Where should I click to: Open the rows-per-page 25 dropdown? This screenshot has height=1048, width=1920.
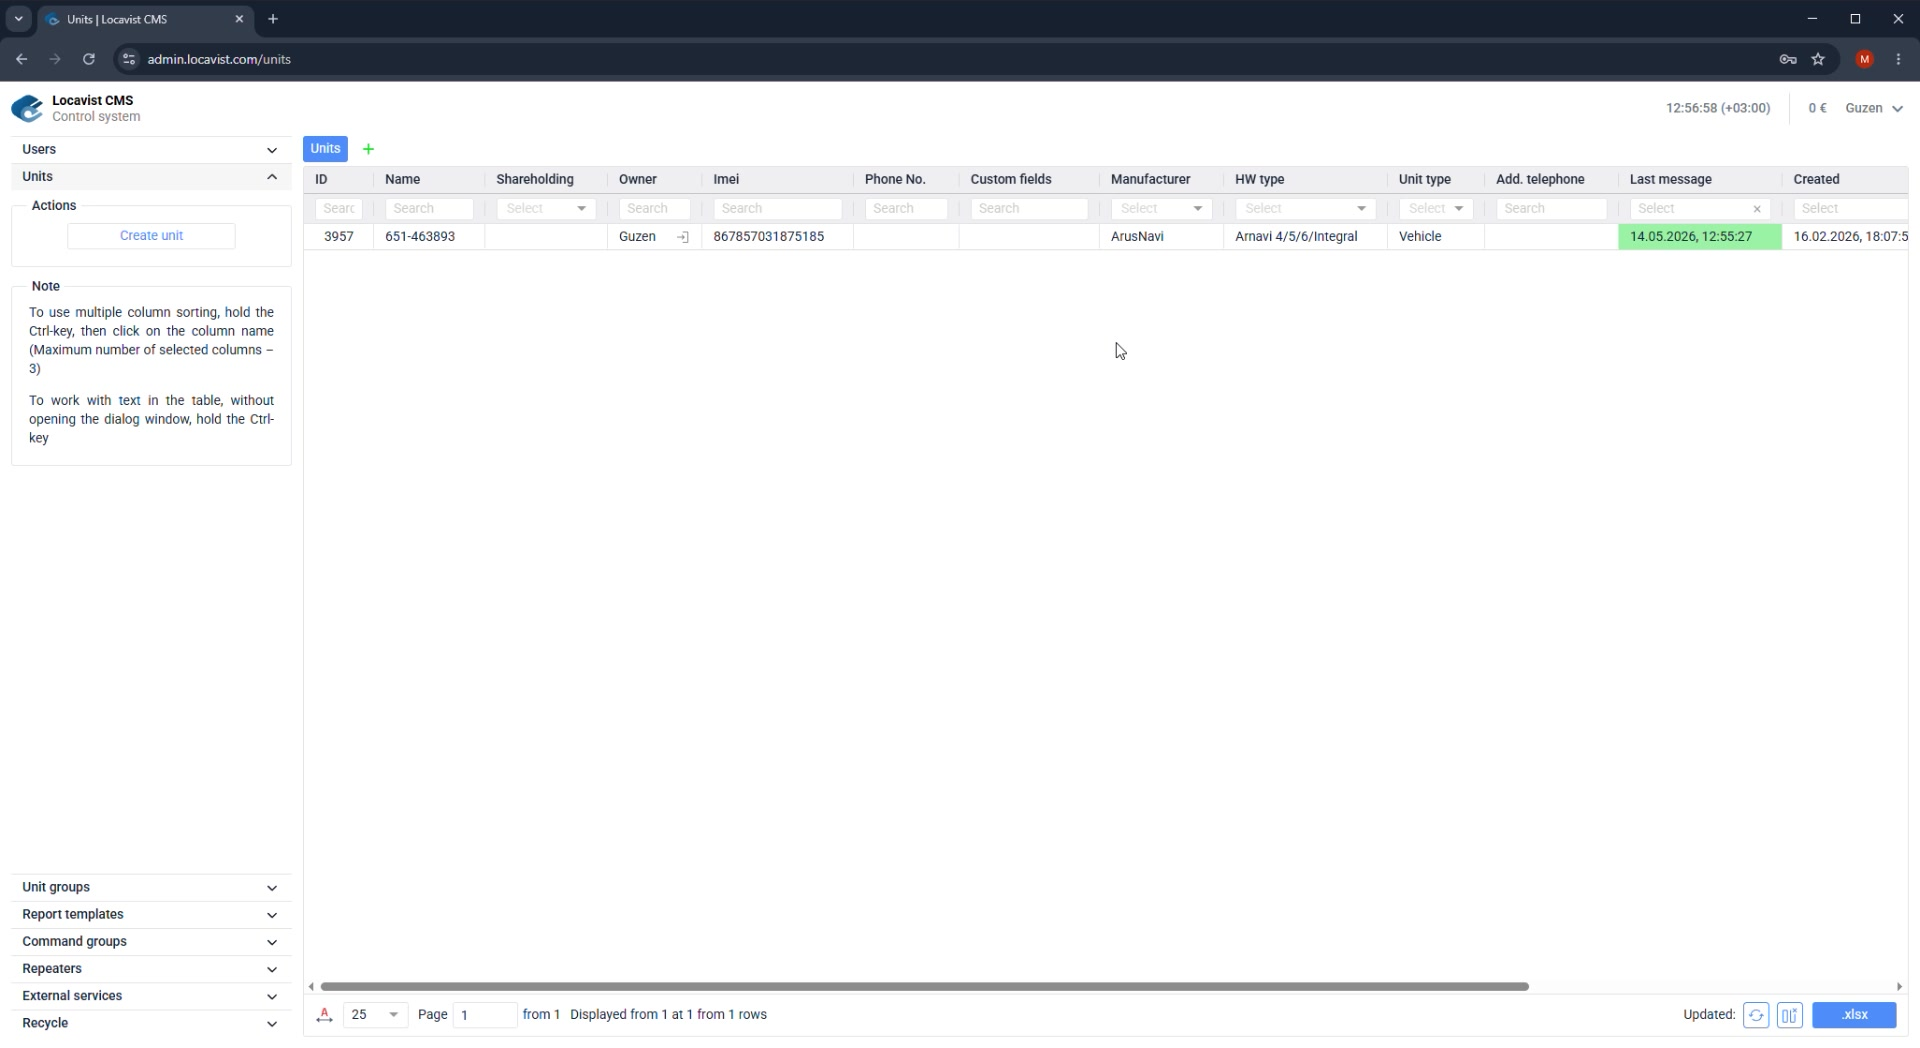(375, 1015)
